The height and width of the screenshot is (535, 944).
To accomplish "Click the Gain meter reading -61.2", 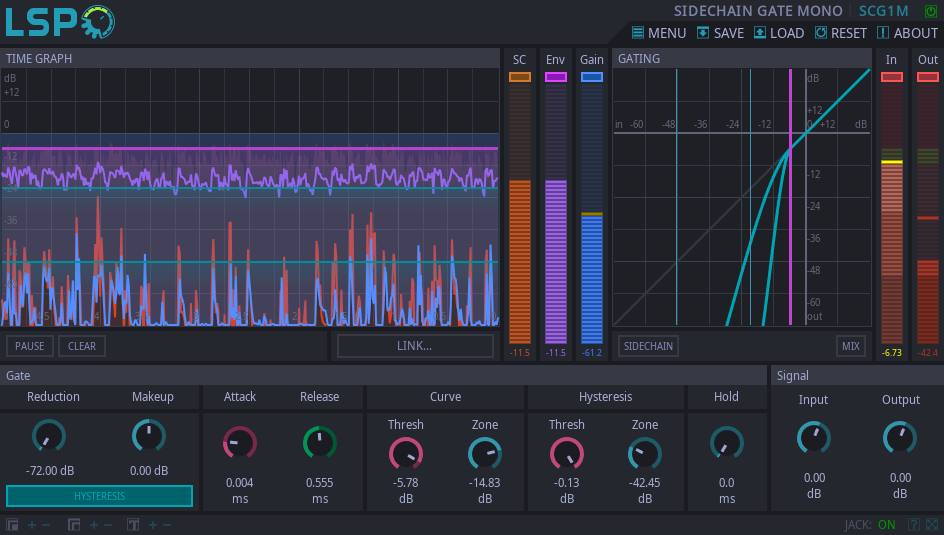I will click(x=592, y=353).
